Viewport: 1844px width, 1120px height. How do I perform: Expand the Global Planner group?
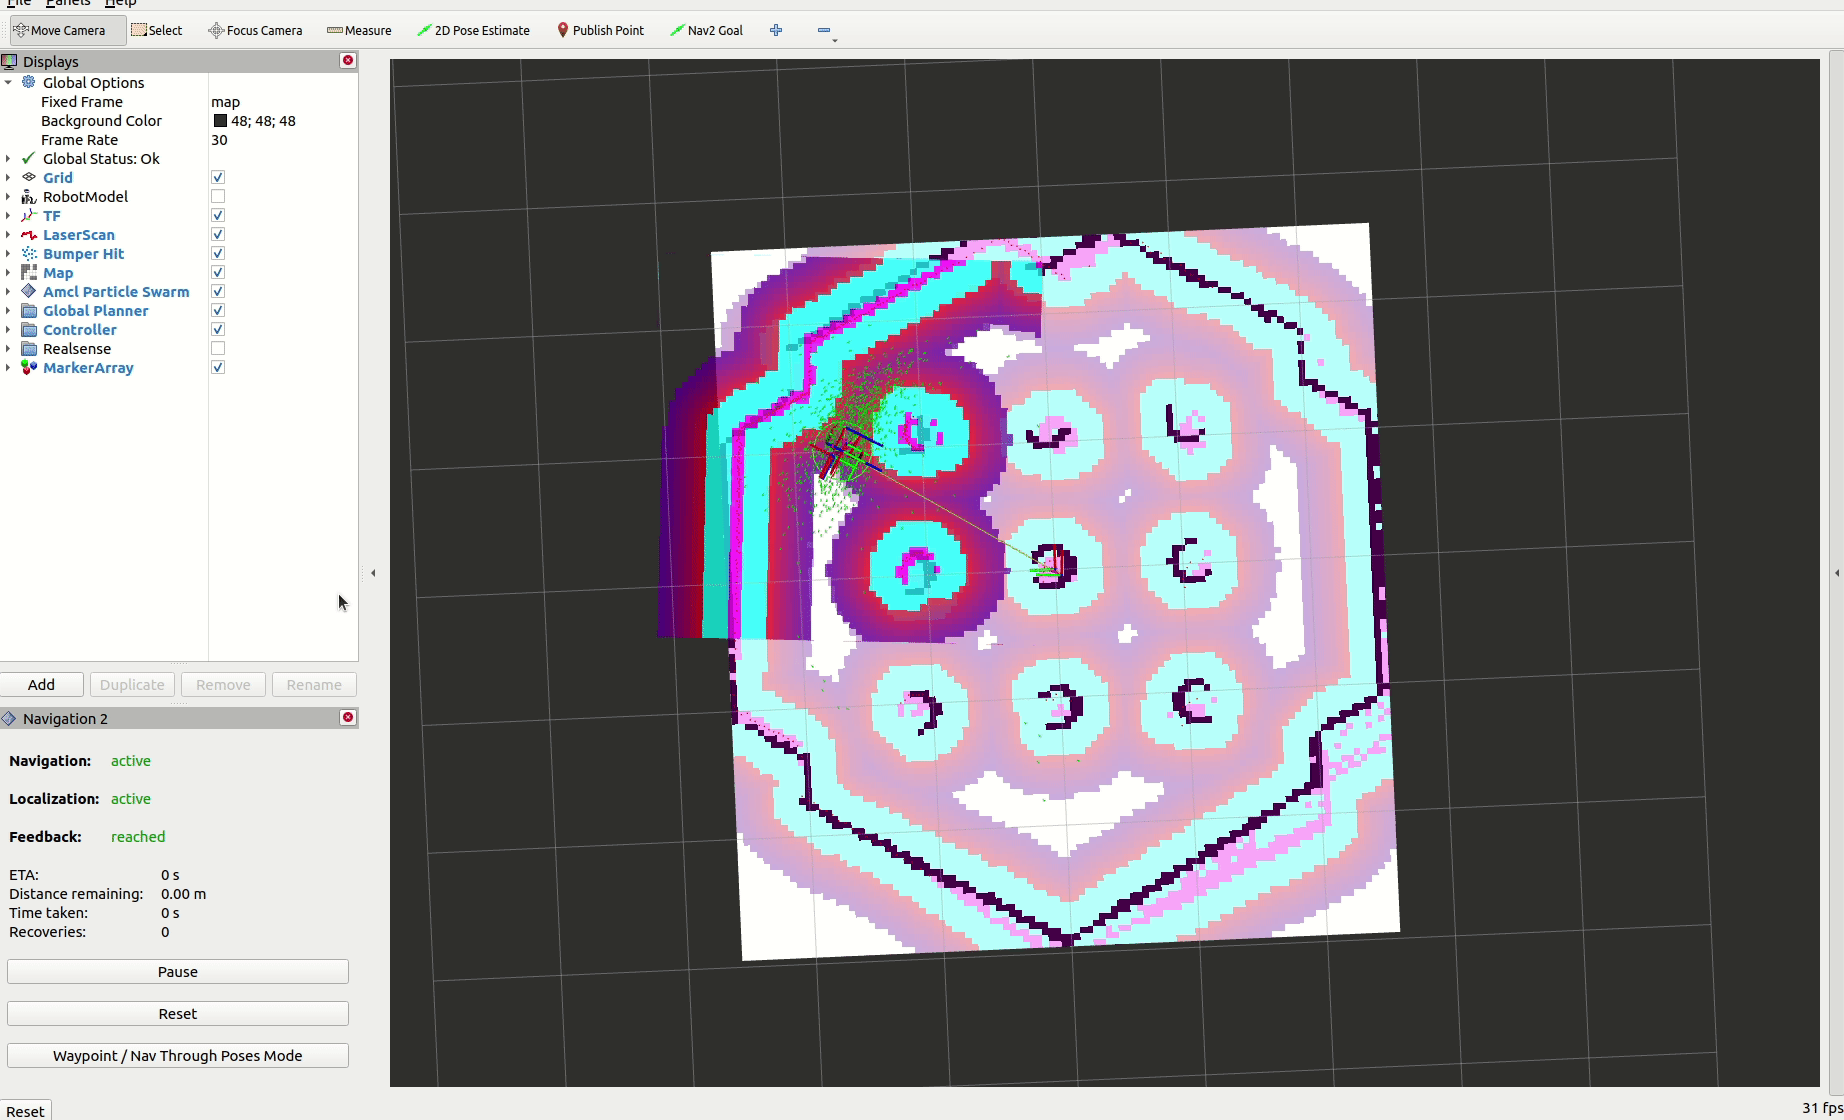click(8, 310)
